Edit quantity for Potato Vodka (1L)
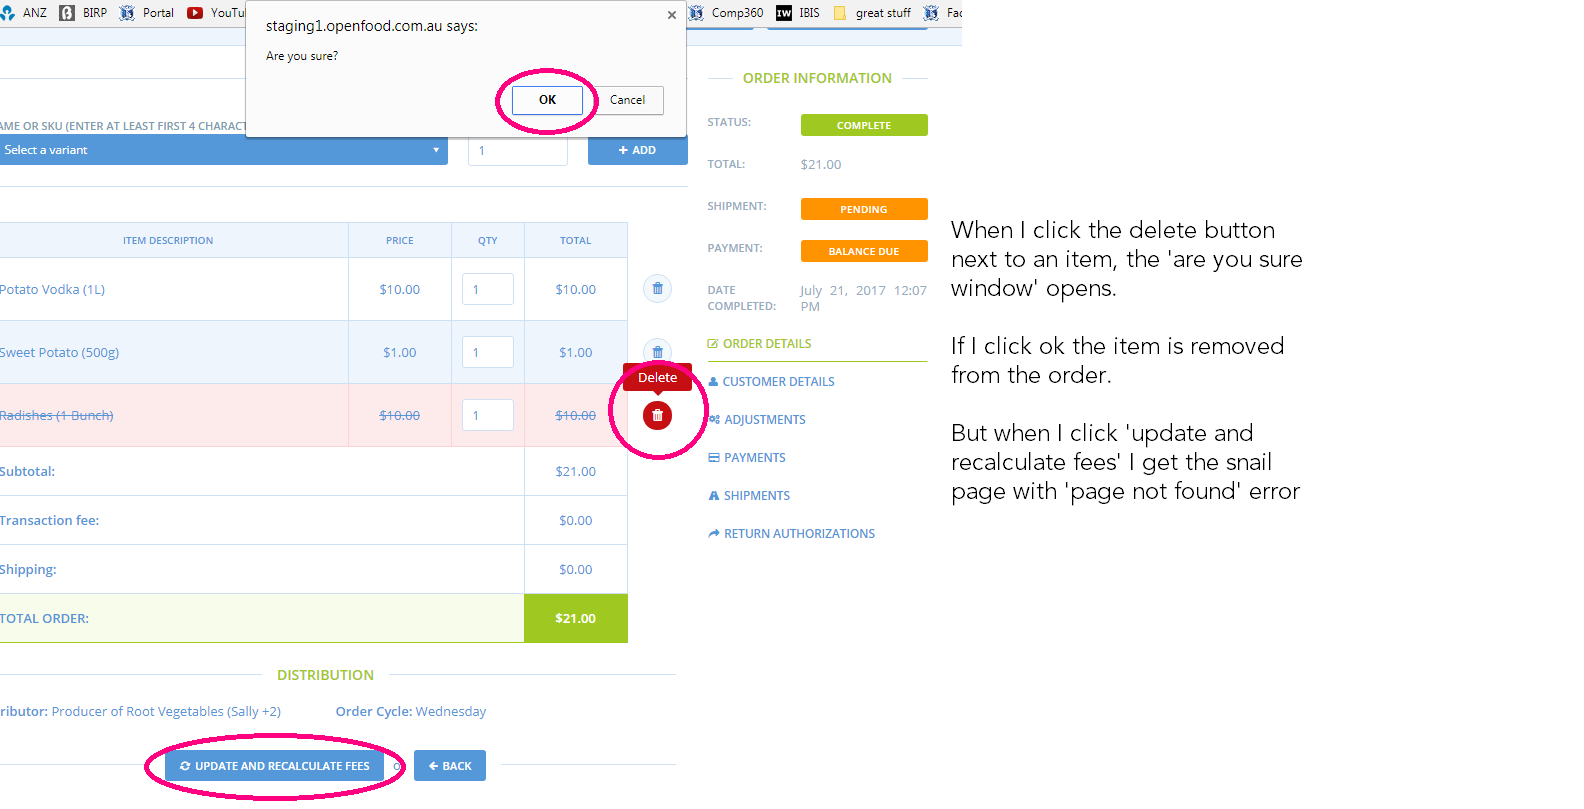The image size is (1584, 809). [x=488, y=289]
